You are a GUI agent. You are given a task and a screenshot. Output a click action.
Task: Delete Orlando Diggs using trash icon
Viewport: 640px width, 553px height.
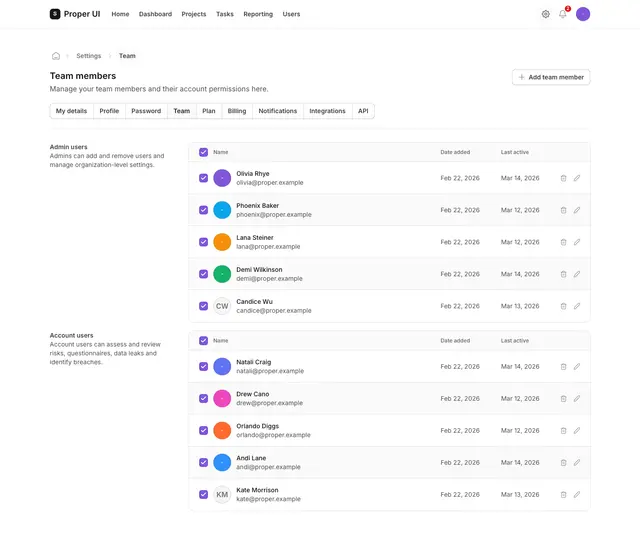click(x=563, y=431)
